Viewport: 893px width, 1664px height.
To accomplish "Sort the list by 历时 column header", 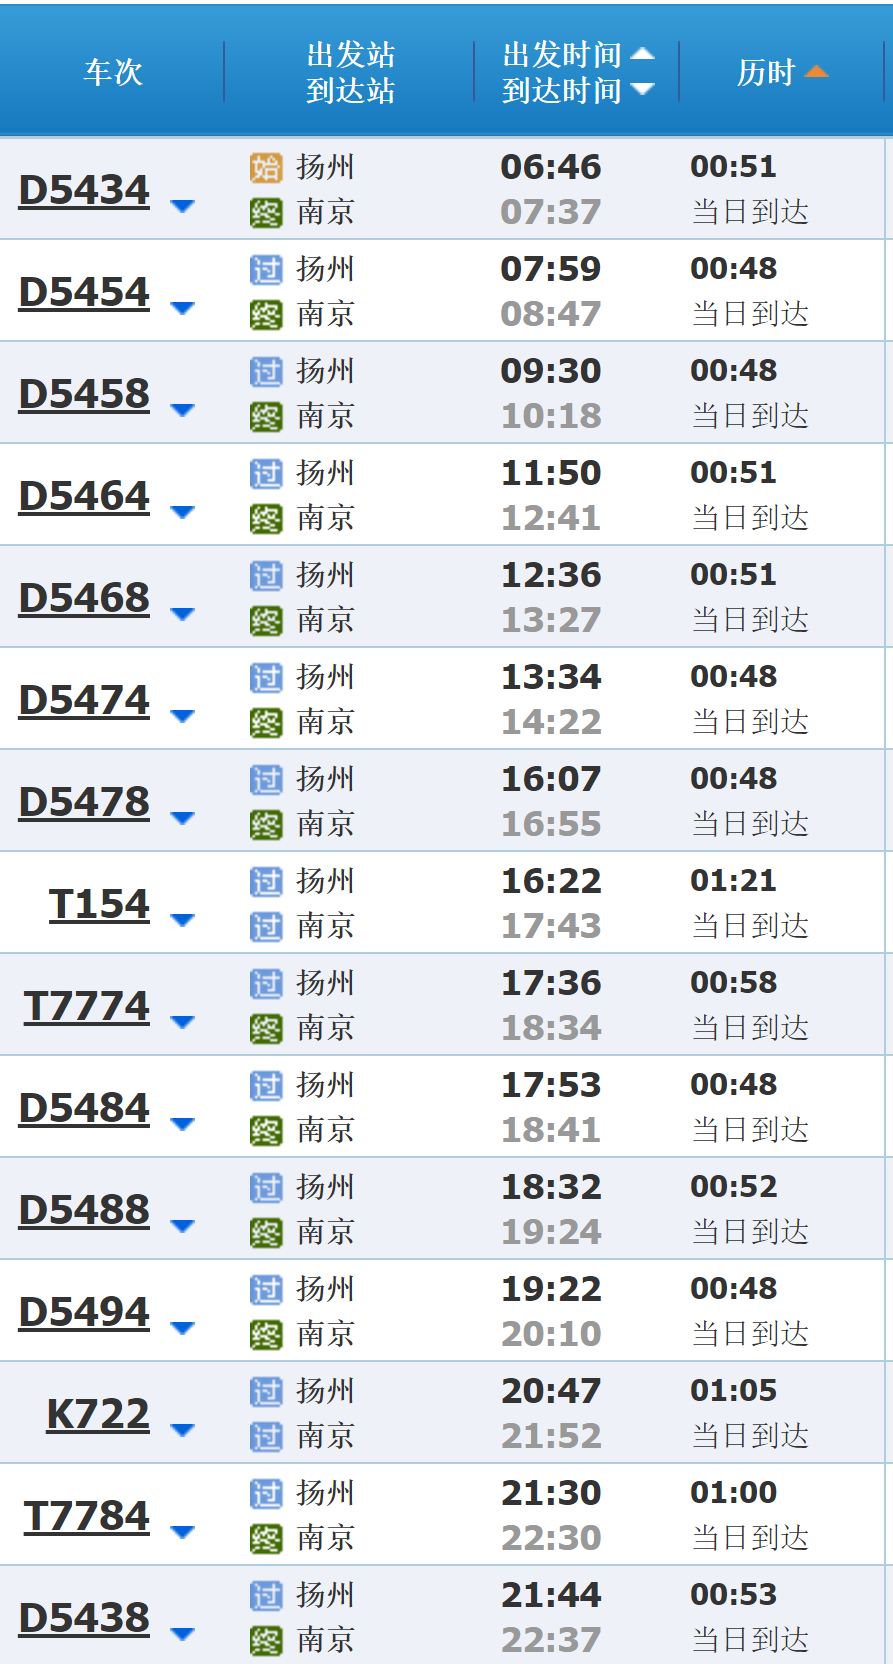I will click(x=765, y=72).
